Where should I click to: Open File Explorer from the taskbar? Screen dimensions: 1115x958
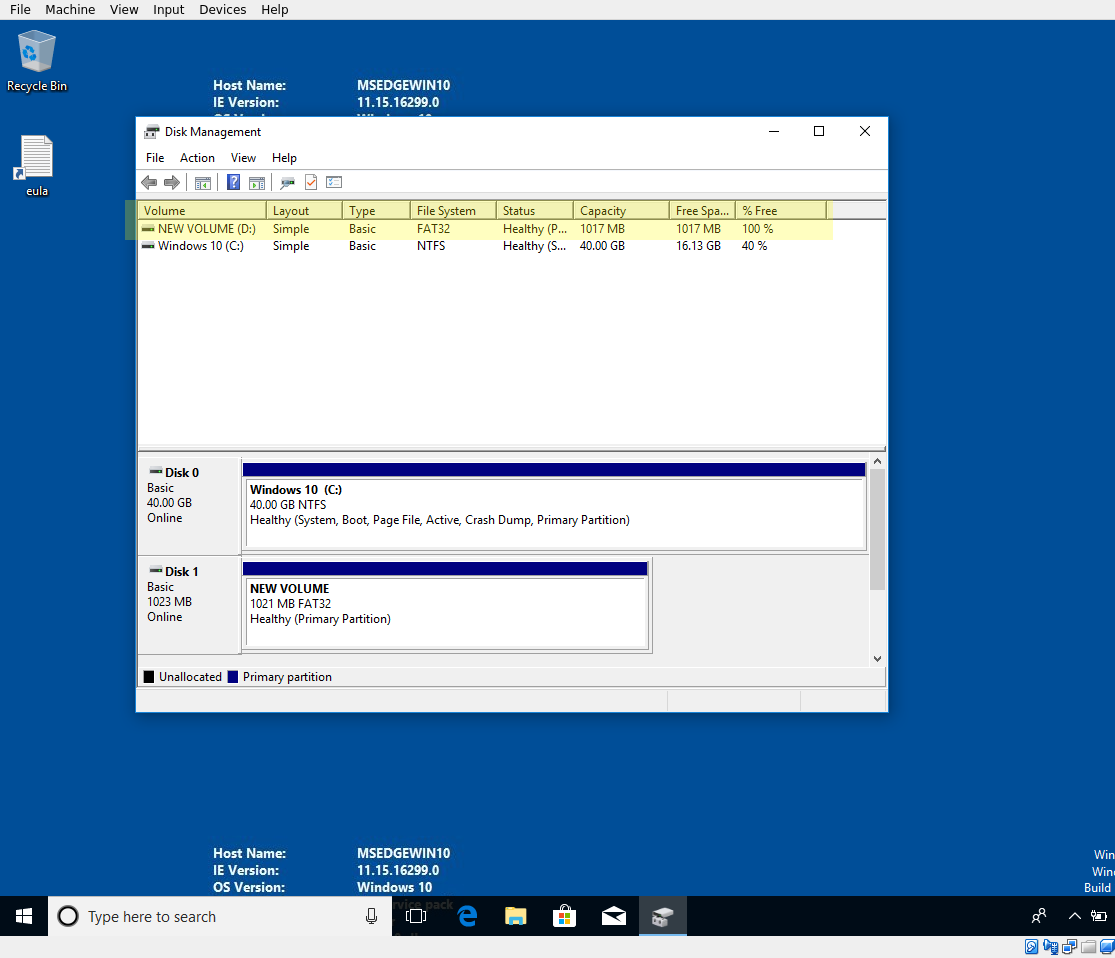coord(516,916)
